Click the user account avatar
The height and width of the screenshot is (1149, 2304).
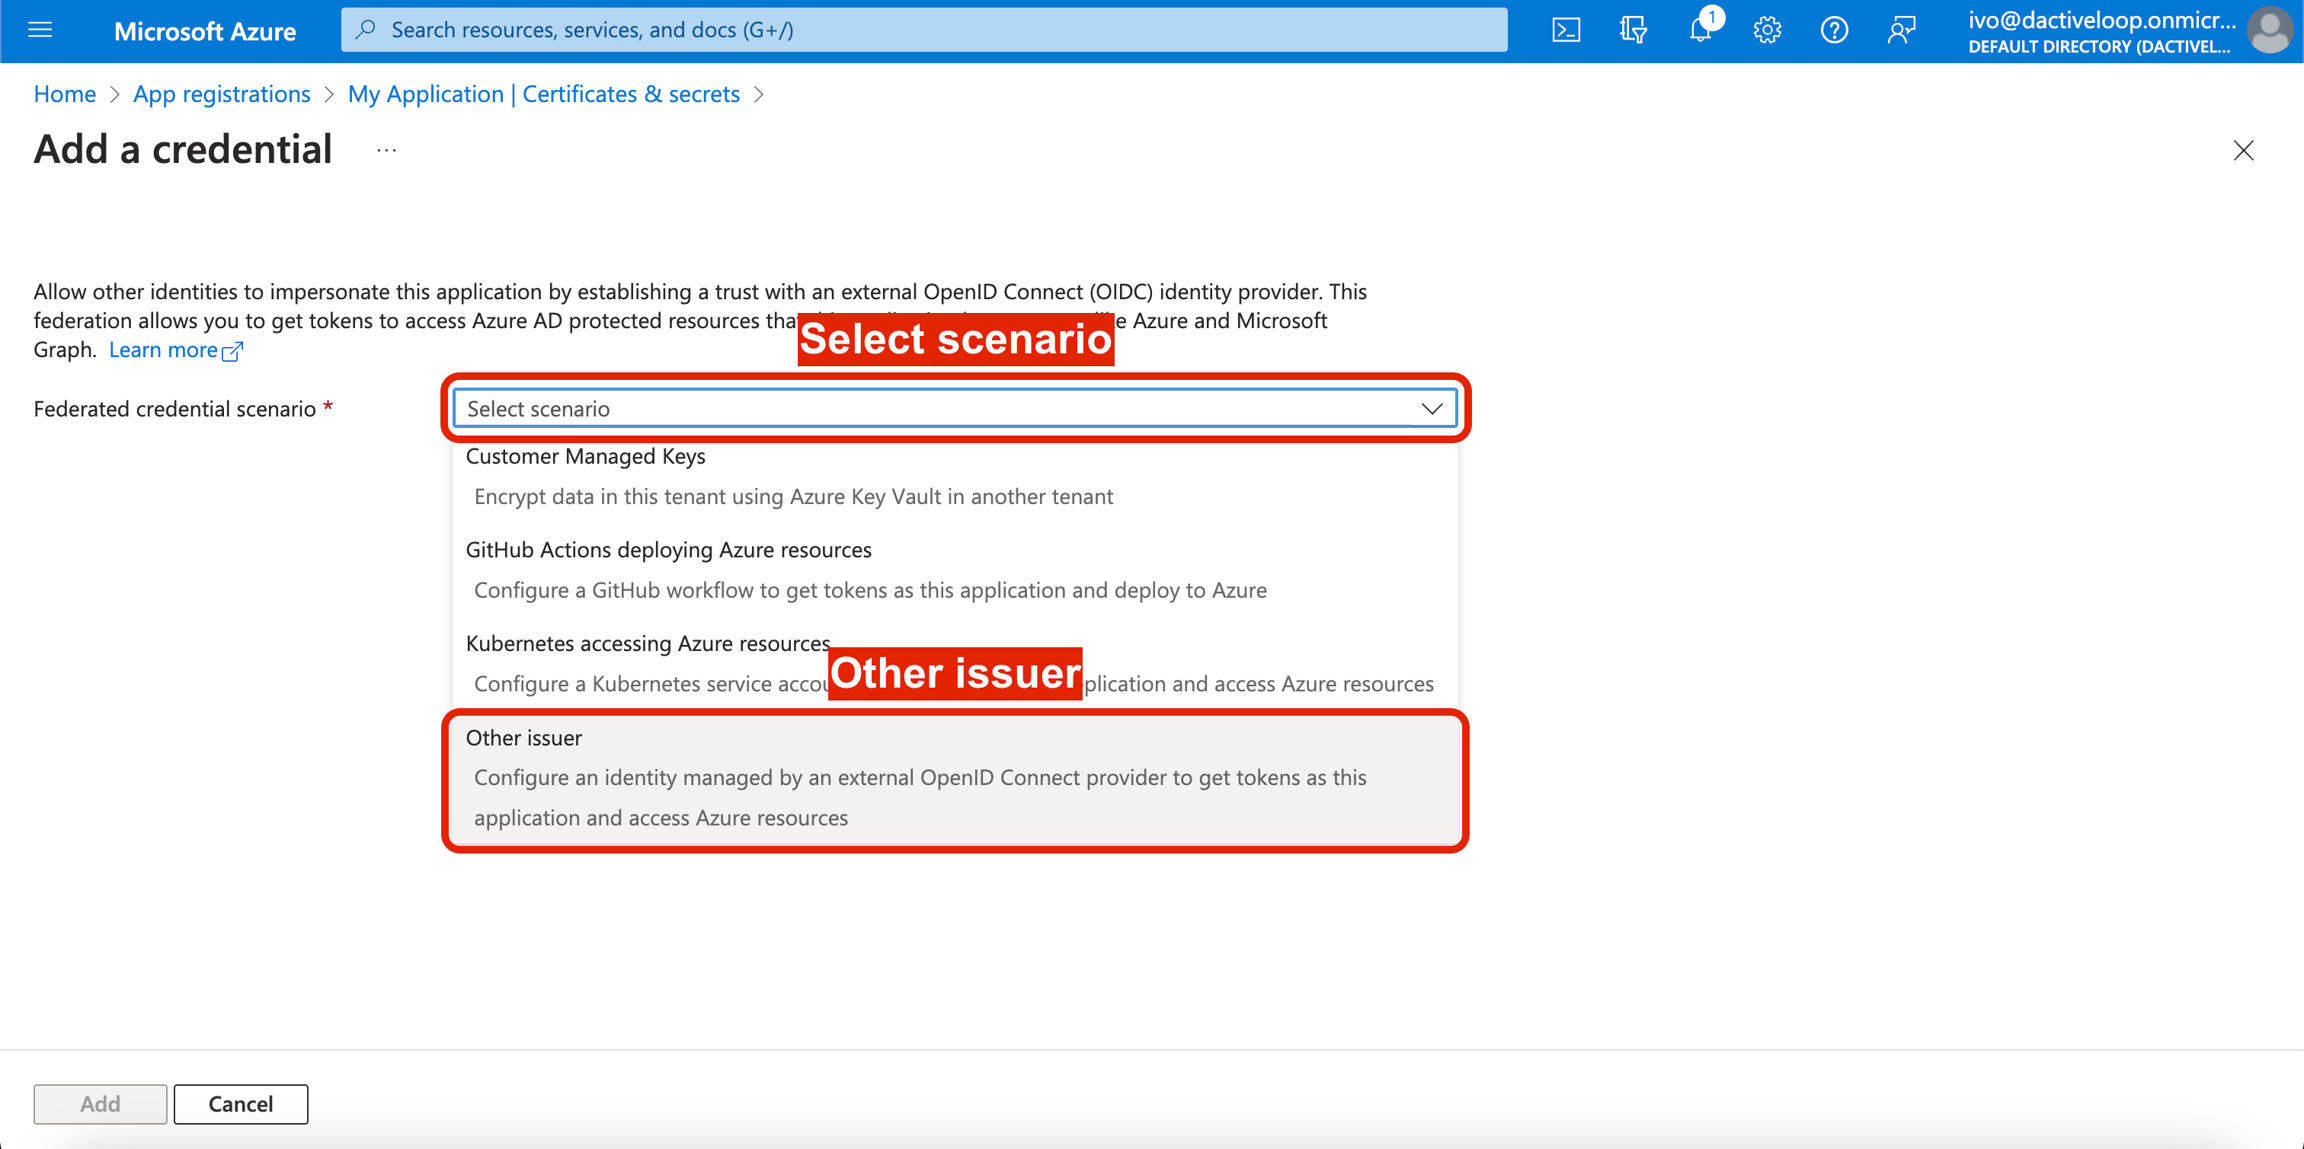(2269, 30)
